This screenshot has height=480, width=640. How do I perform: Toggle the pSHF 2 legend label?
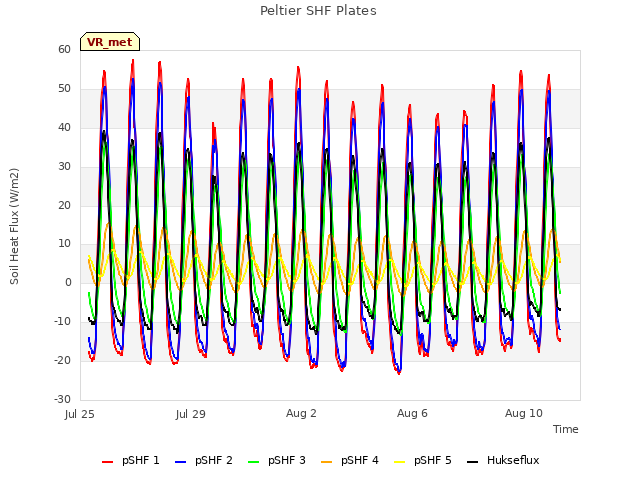point(214,460)
